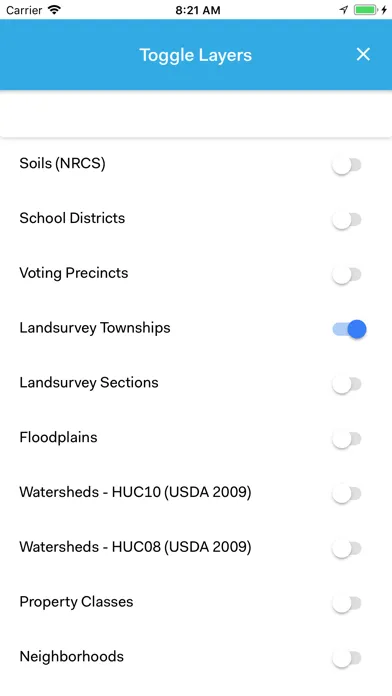Select the Soils (NRCS) text label
The height and width of the screenshot is (696, 392).
point(62,164)
